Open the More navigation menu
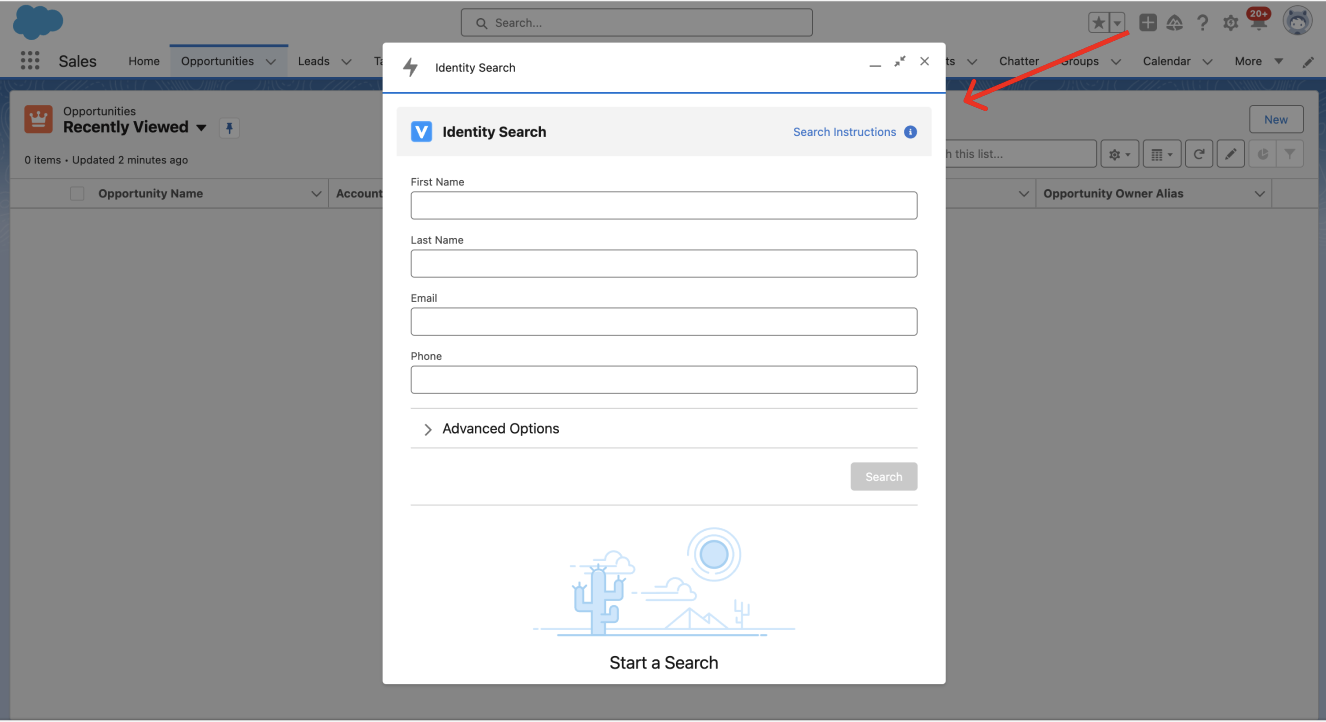 [x=1257, y=61]
